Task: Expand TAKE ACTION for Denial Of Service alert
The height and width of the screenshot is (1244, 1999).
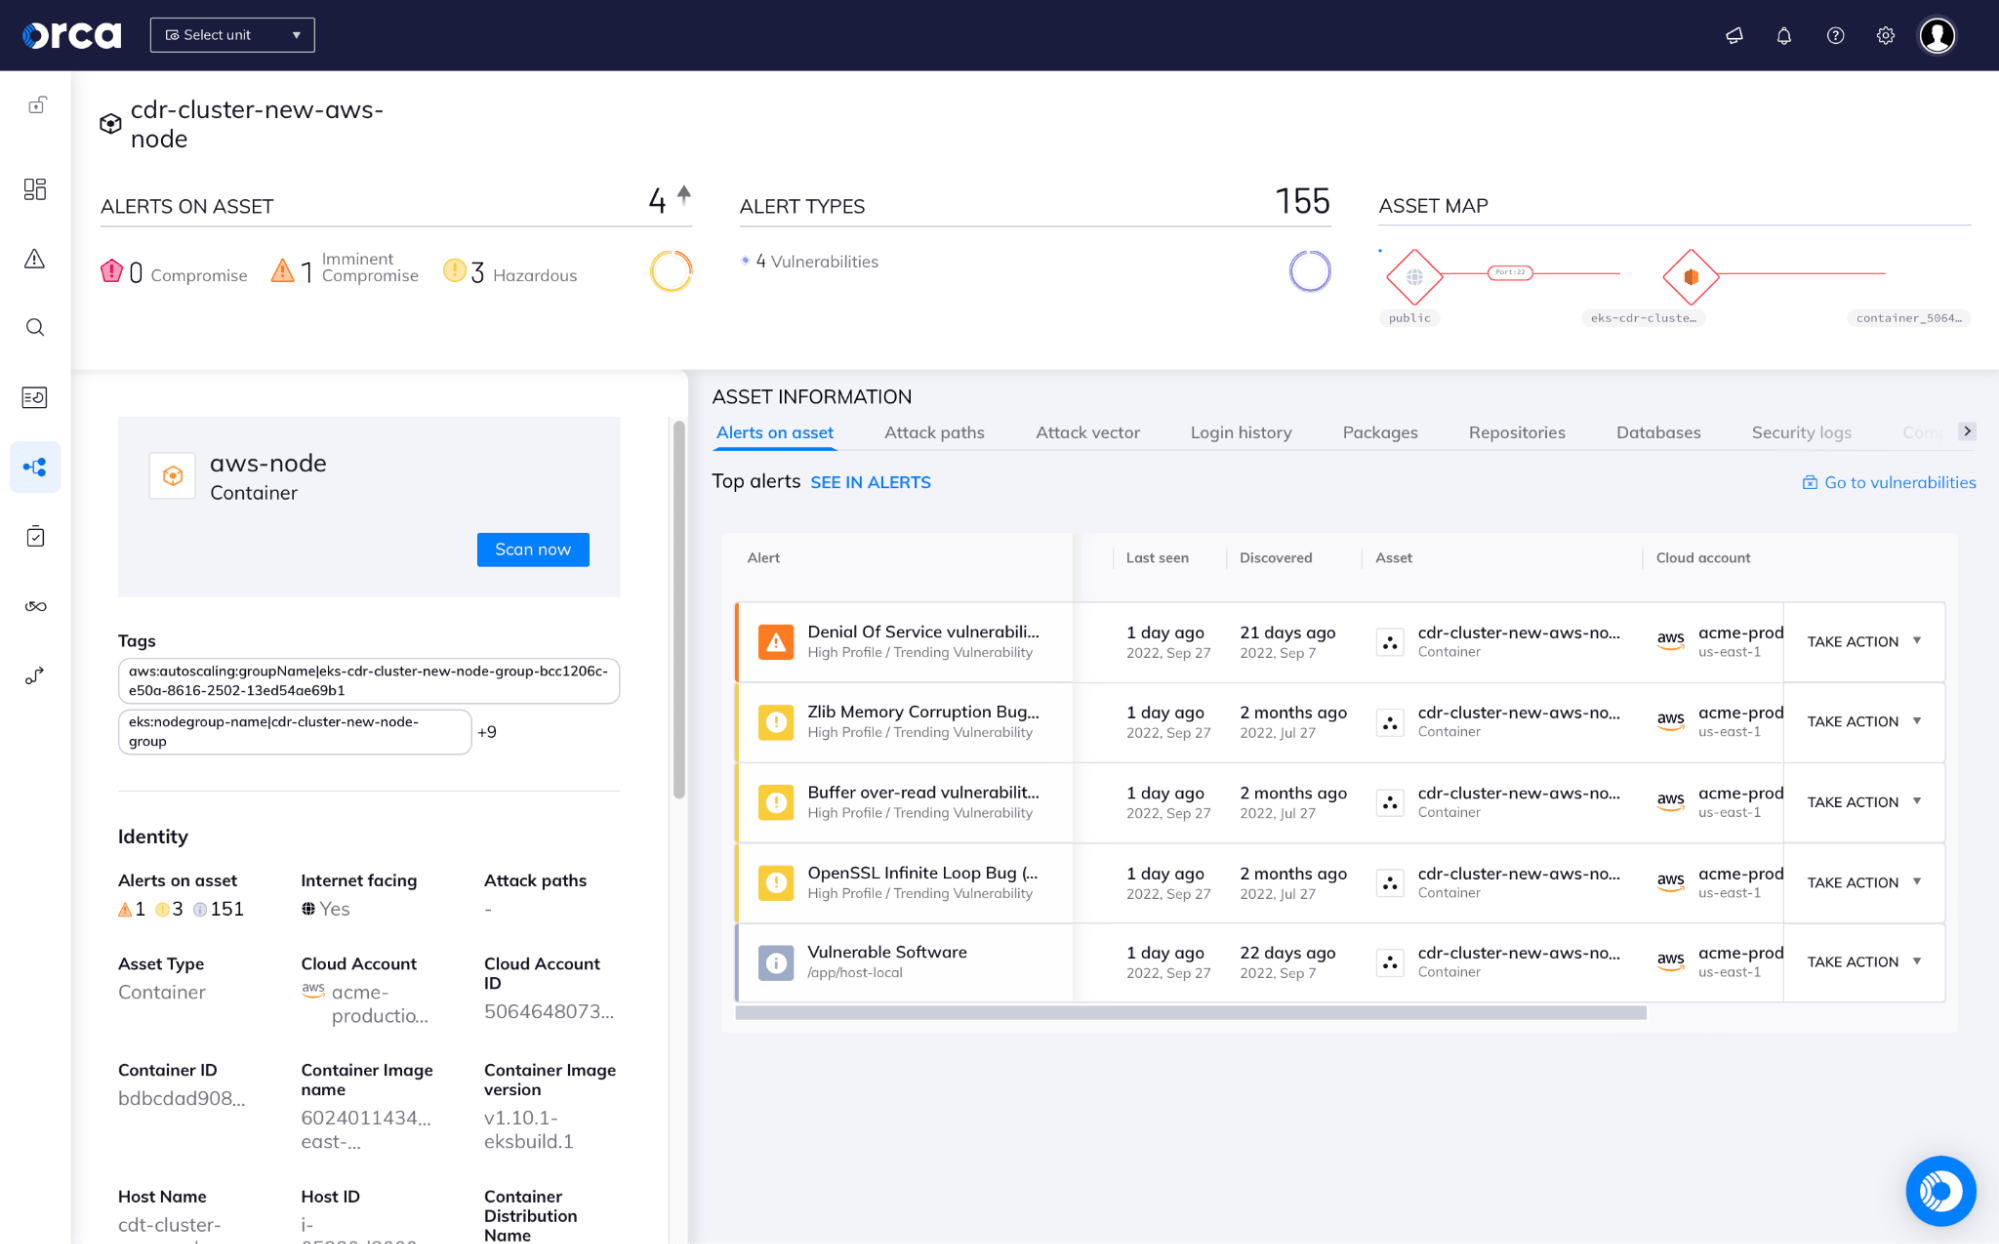Action: click(1862, 641)
